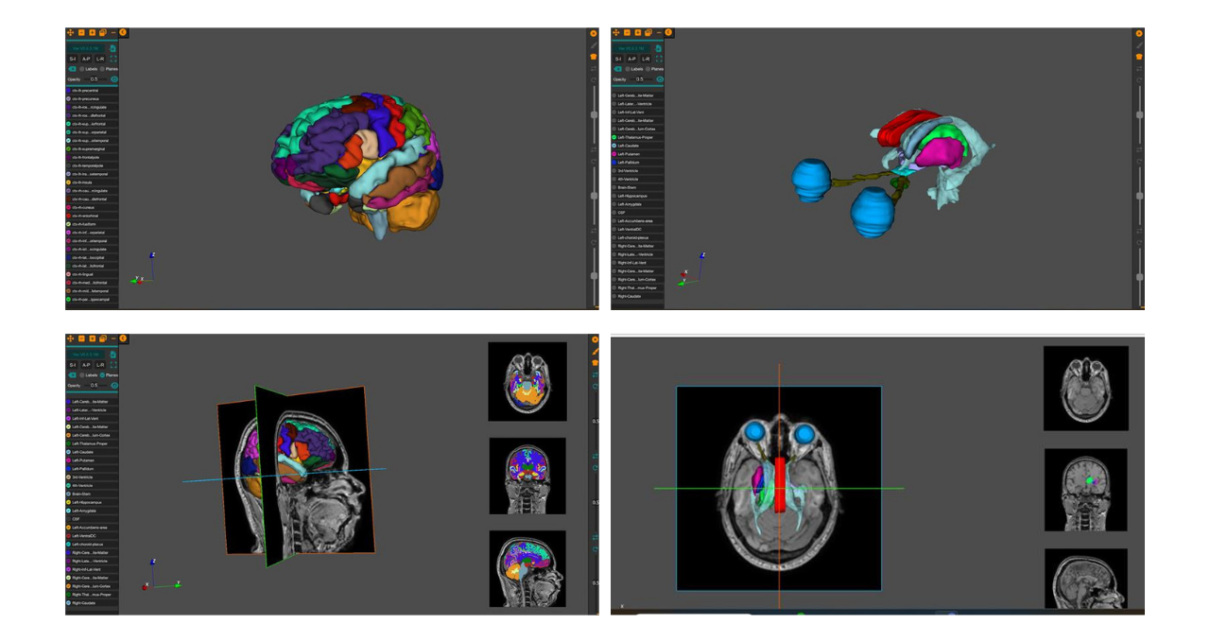Image resolution: width=1210 pixels, height=642 pixels.
Task: Open the coronal slice thumbnail in bottom-left panel
Action: [527, 474]
